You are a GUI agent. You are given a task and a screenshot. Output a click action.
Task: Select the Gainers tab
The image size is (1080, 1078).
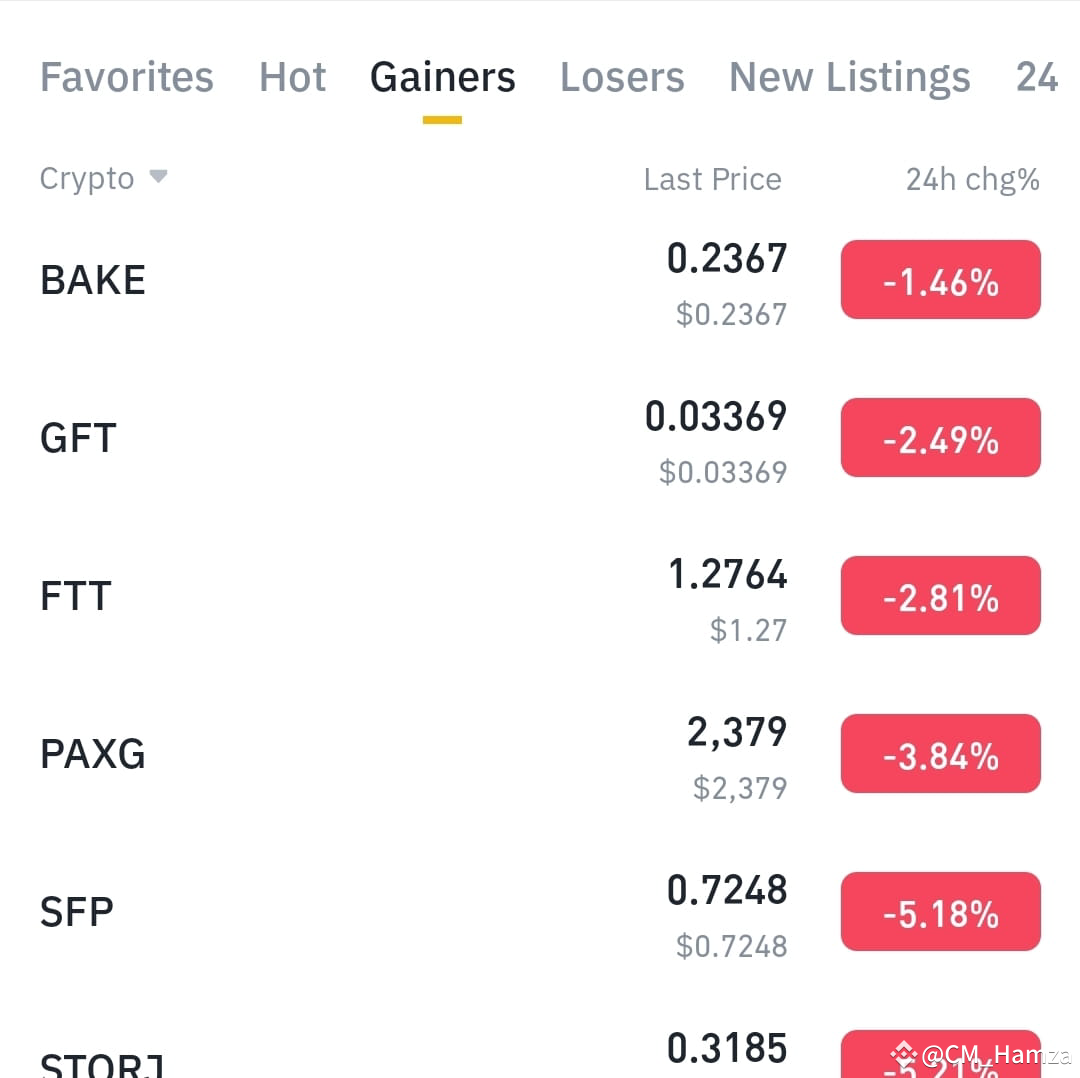click(x=442, y=76)
